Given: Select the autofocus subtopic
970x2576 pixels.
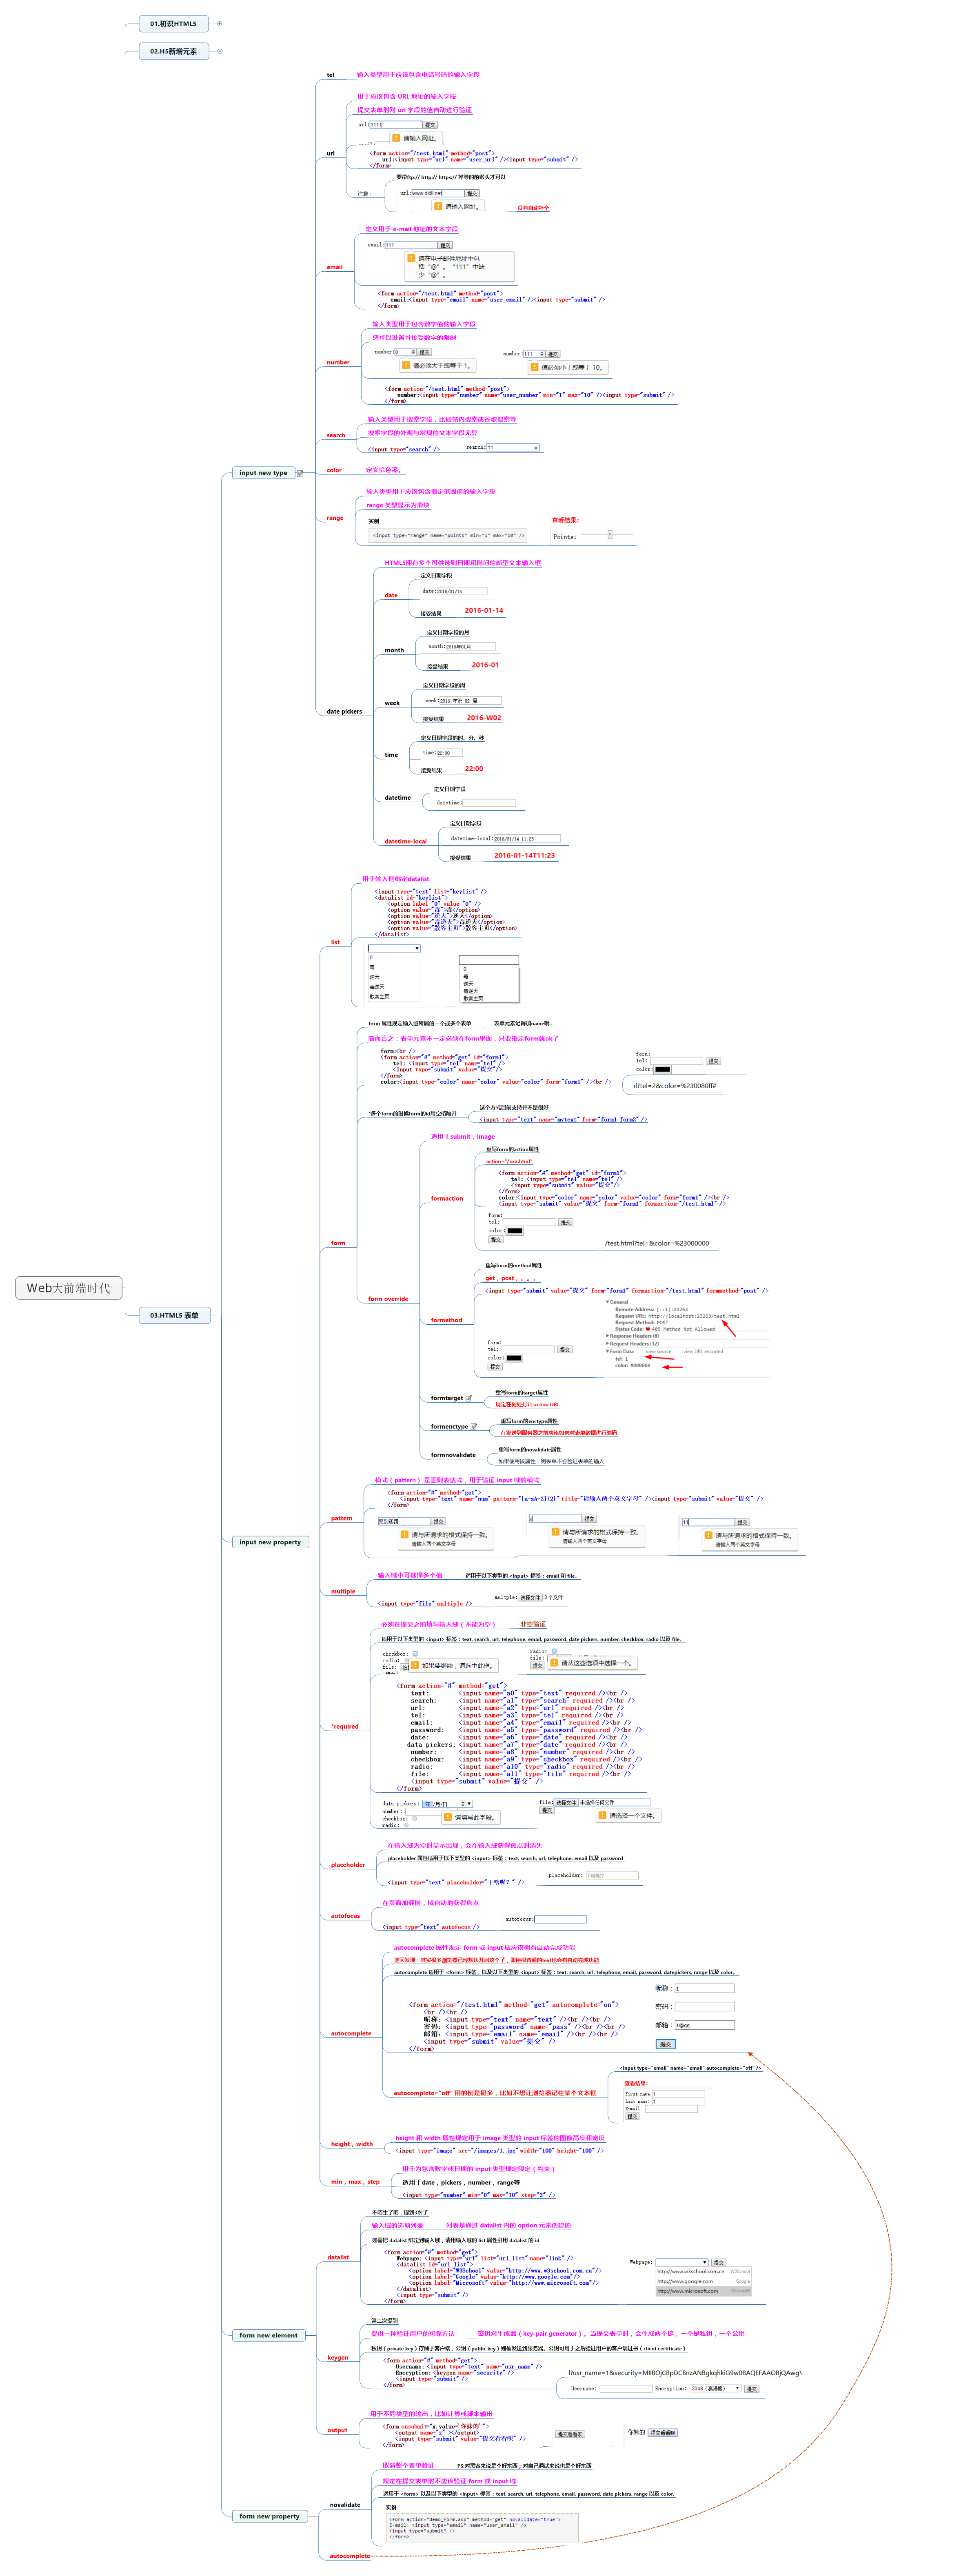Looking at the screenshot, I should tap(345, 1916).
